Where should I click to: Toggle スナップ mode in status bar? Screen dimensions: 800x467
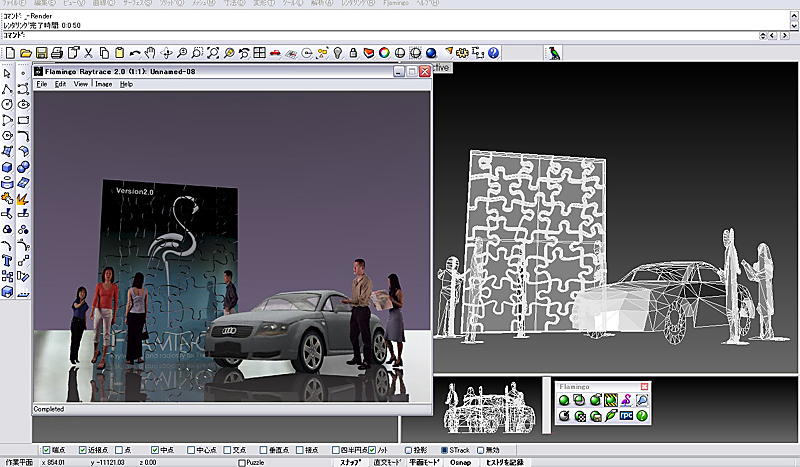click(x=351, y=462)
